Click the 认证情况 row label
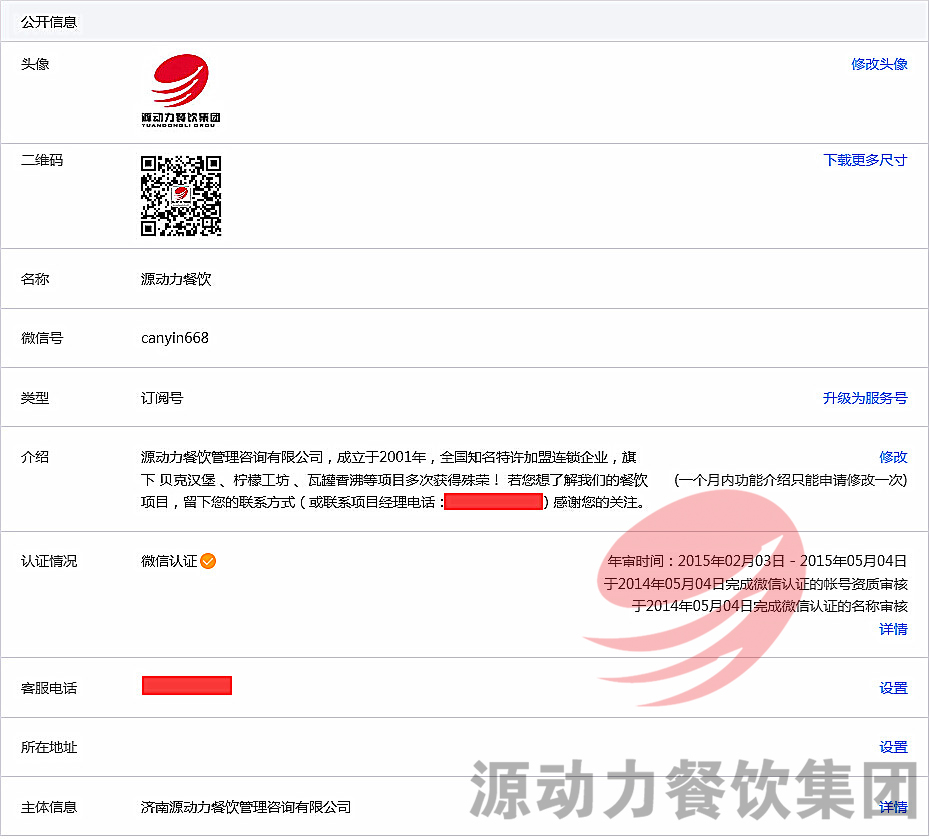This screenshot has width=930, height=839. coord(49,561)
